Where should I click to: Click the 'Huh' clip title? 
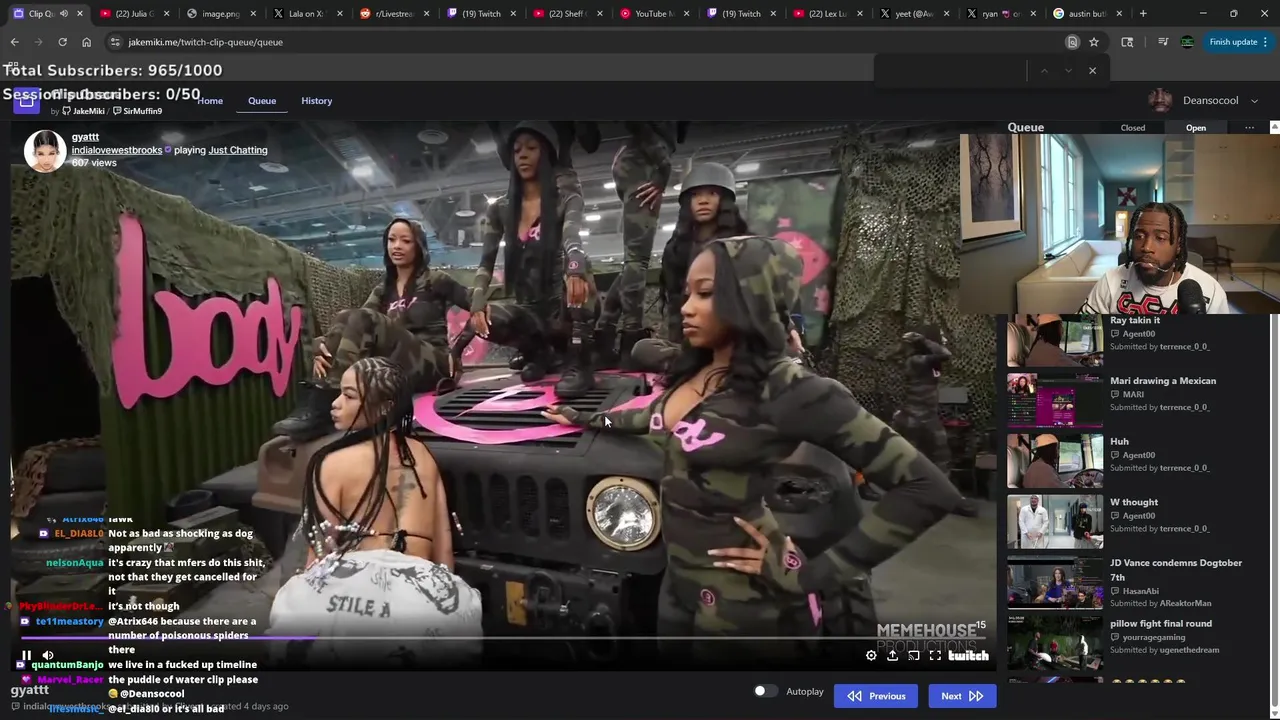click(1119, 441)
